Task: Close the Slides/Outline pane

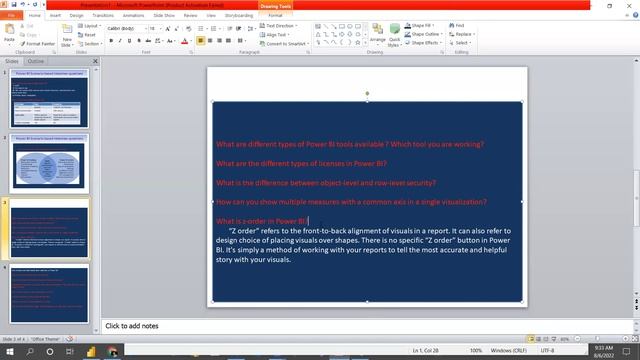Action: point(95,61)
